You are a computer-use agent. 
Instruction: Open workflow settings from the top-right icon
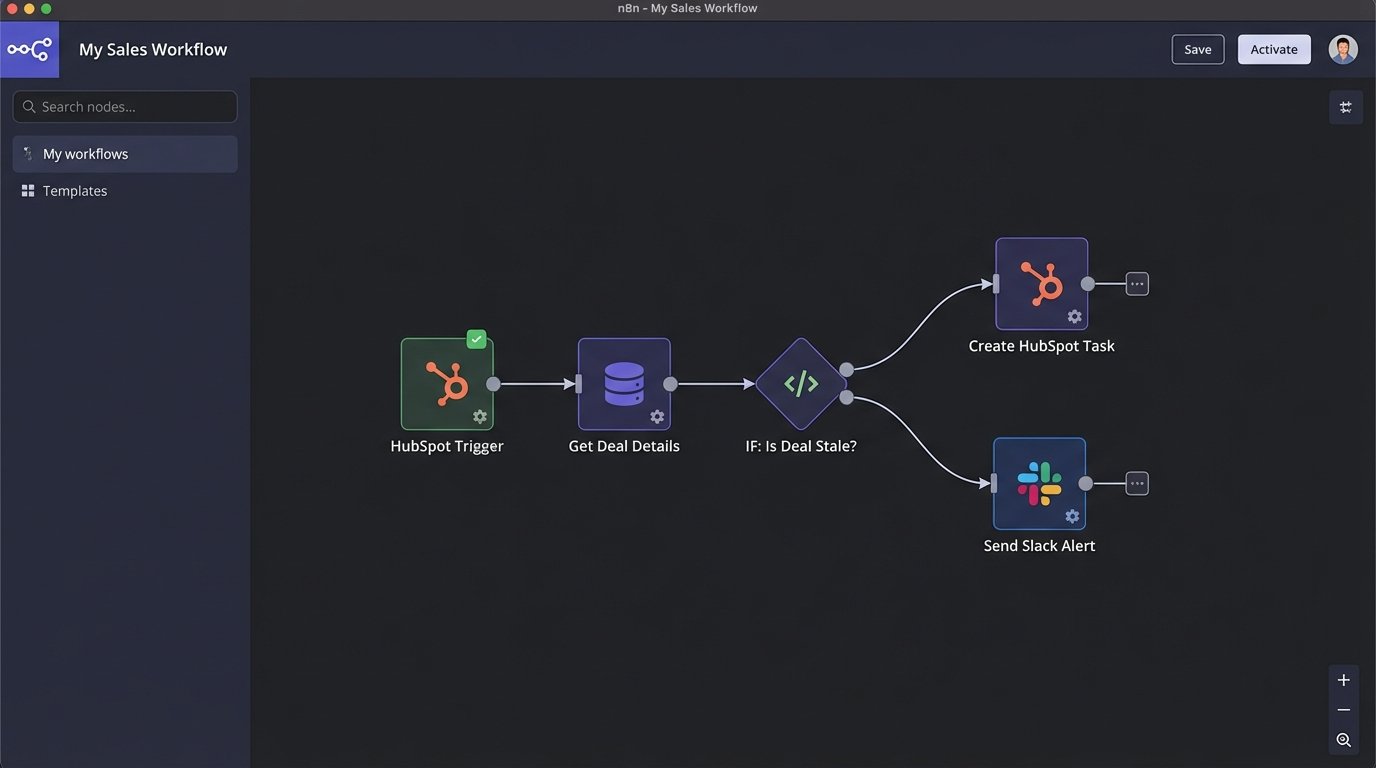[1345, 106]
